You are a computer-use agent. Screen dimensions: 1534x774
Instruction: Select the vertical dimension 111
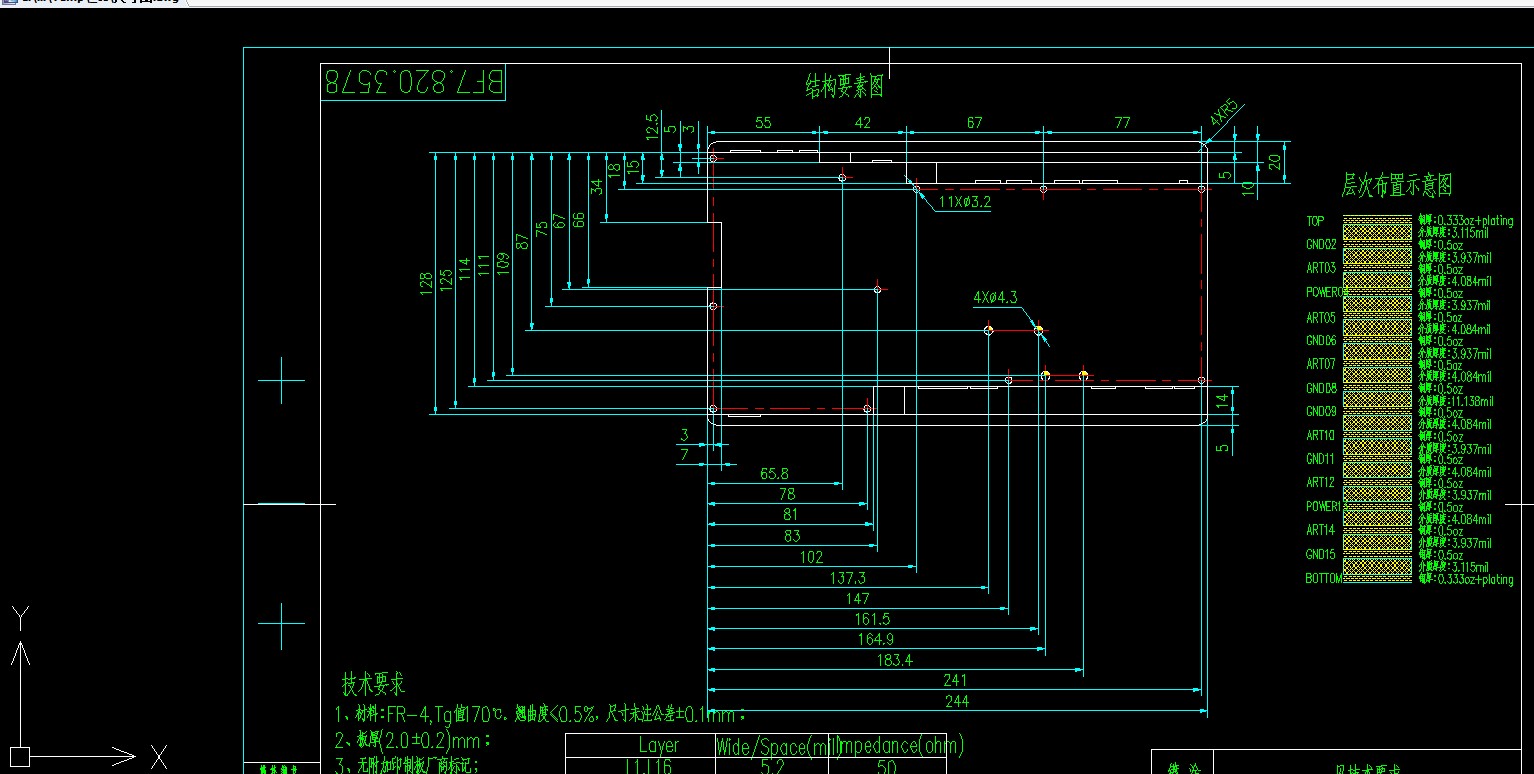(484, 266)
